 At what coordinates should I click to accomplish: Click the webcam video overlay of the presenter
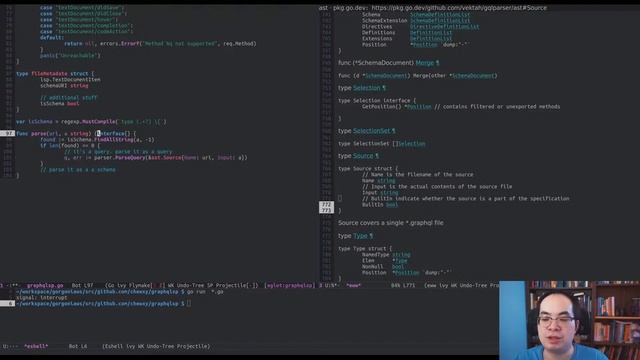point(569,320)
